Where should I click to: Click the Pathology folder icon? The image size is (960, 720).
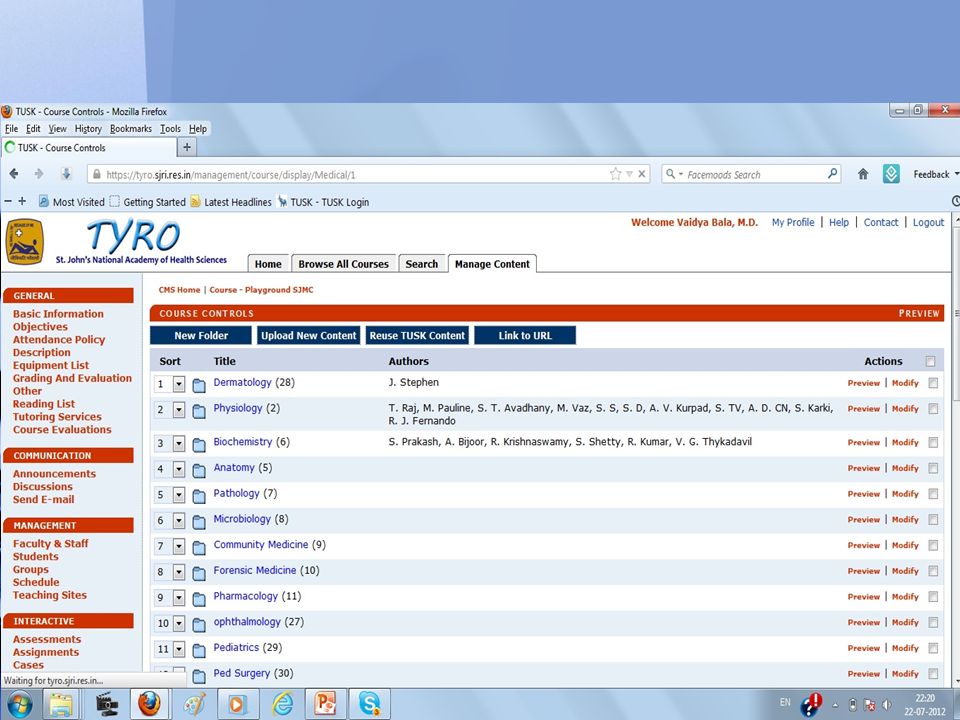(x=199, y=497)
